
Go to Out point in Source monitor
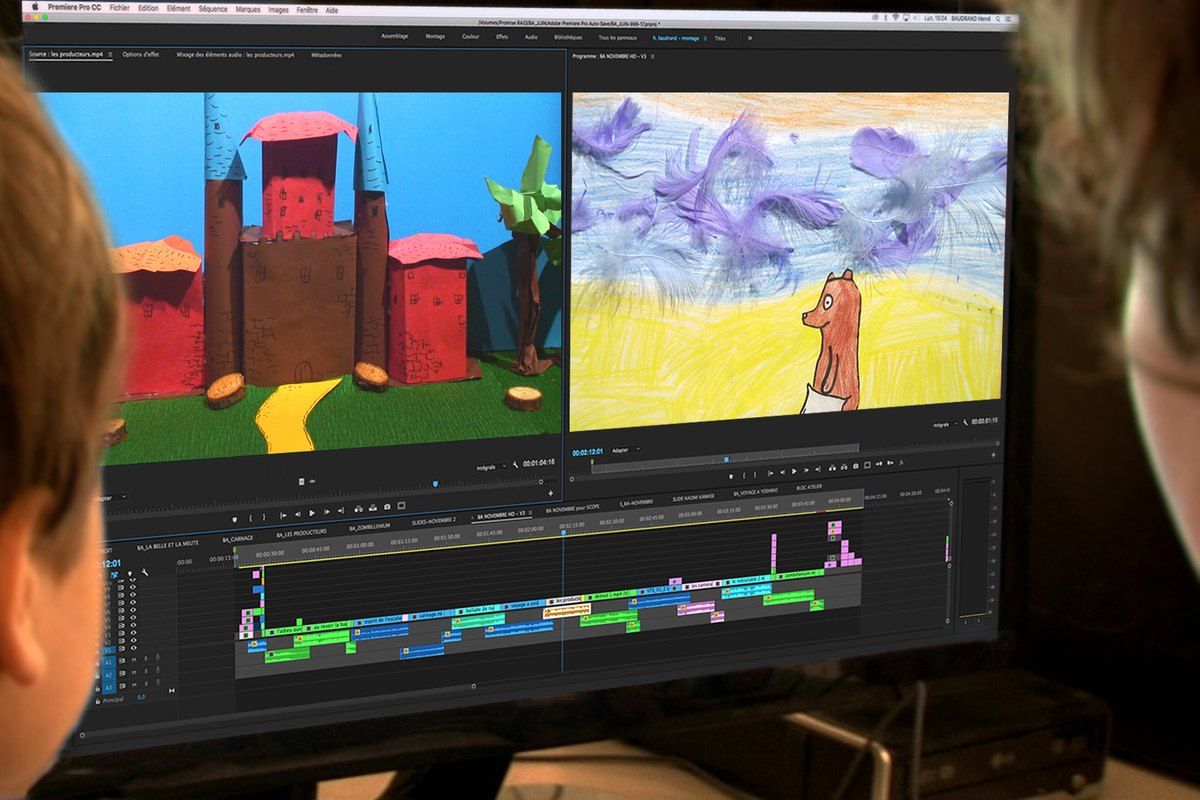[341, 511]
